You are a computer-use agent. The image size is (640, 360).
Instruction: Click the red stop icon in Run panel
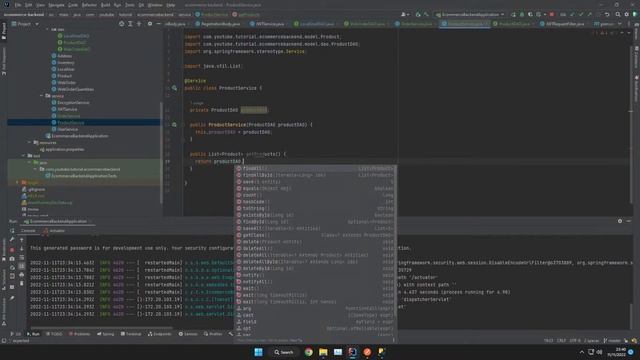[x=12, y=250]
